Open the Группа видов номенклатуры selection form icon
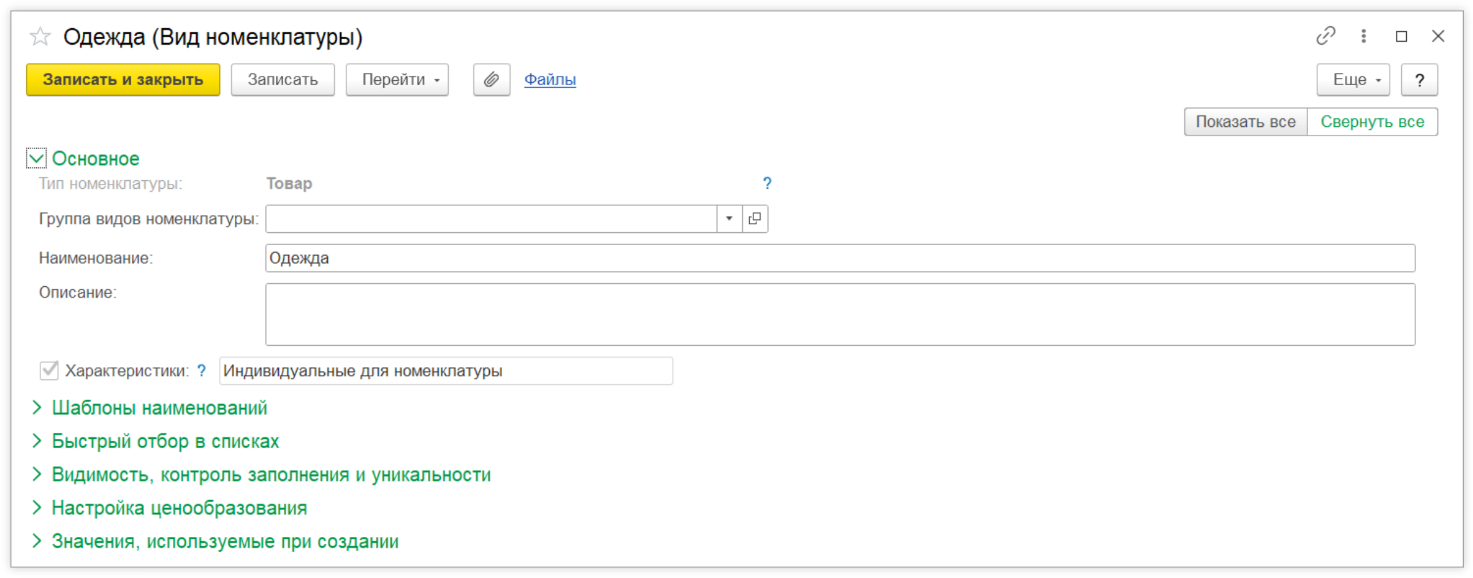Image resolution: width=1473 pixels, height=578 pixels. (755, 219)
